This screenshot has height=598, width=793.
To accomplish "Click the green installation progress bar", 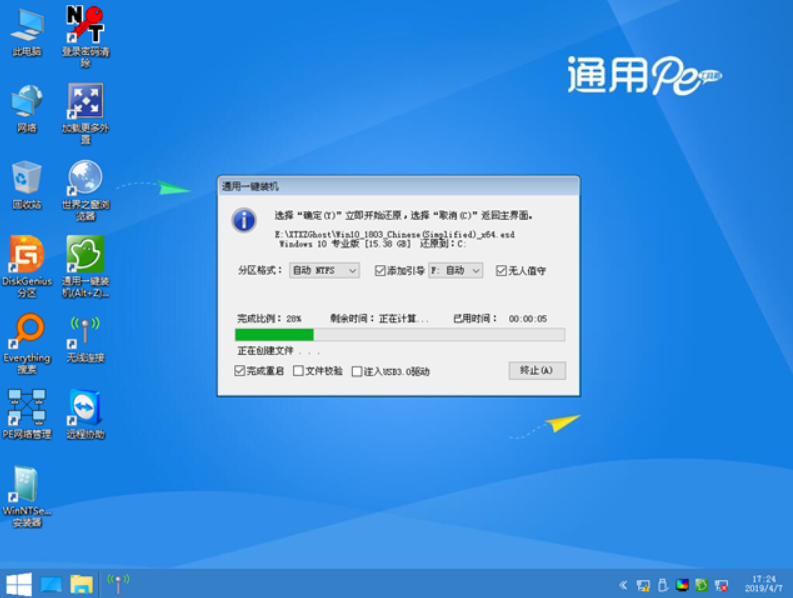I will [400, 334].
